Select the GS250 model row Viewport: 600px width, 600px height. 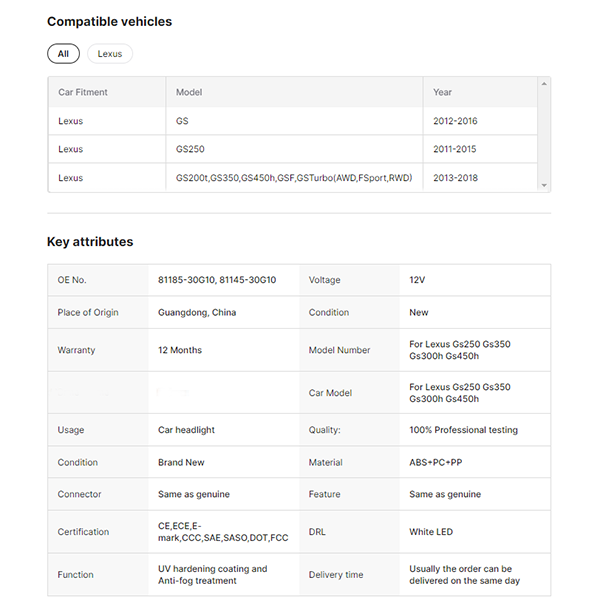(190, 149)
